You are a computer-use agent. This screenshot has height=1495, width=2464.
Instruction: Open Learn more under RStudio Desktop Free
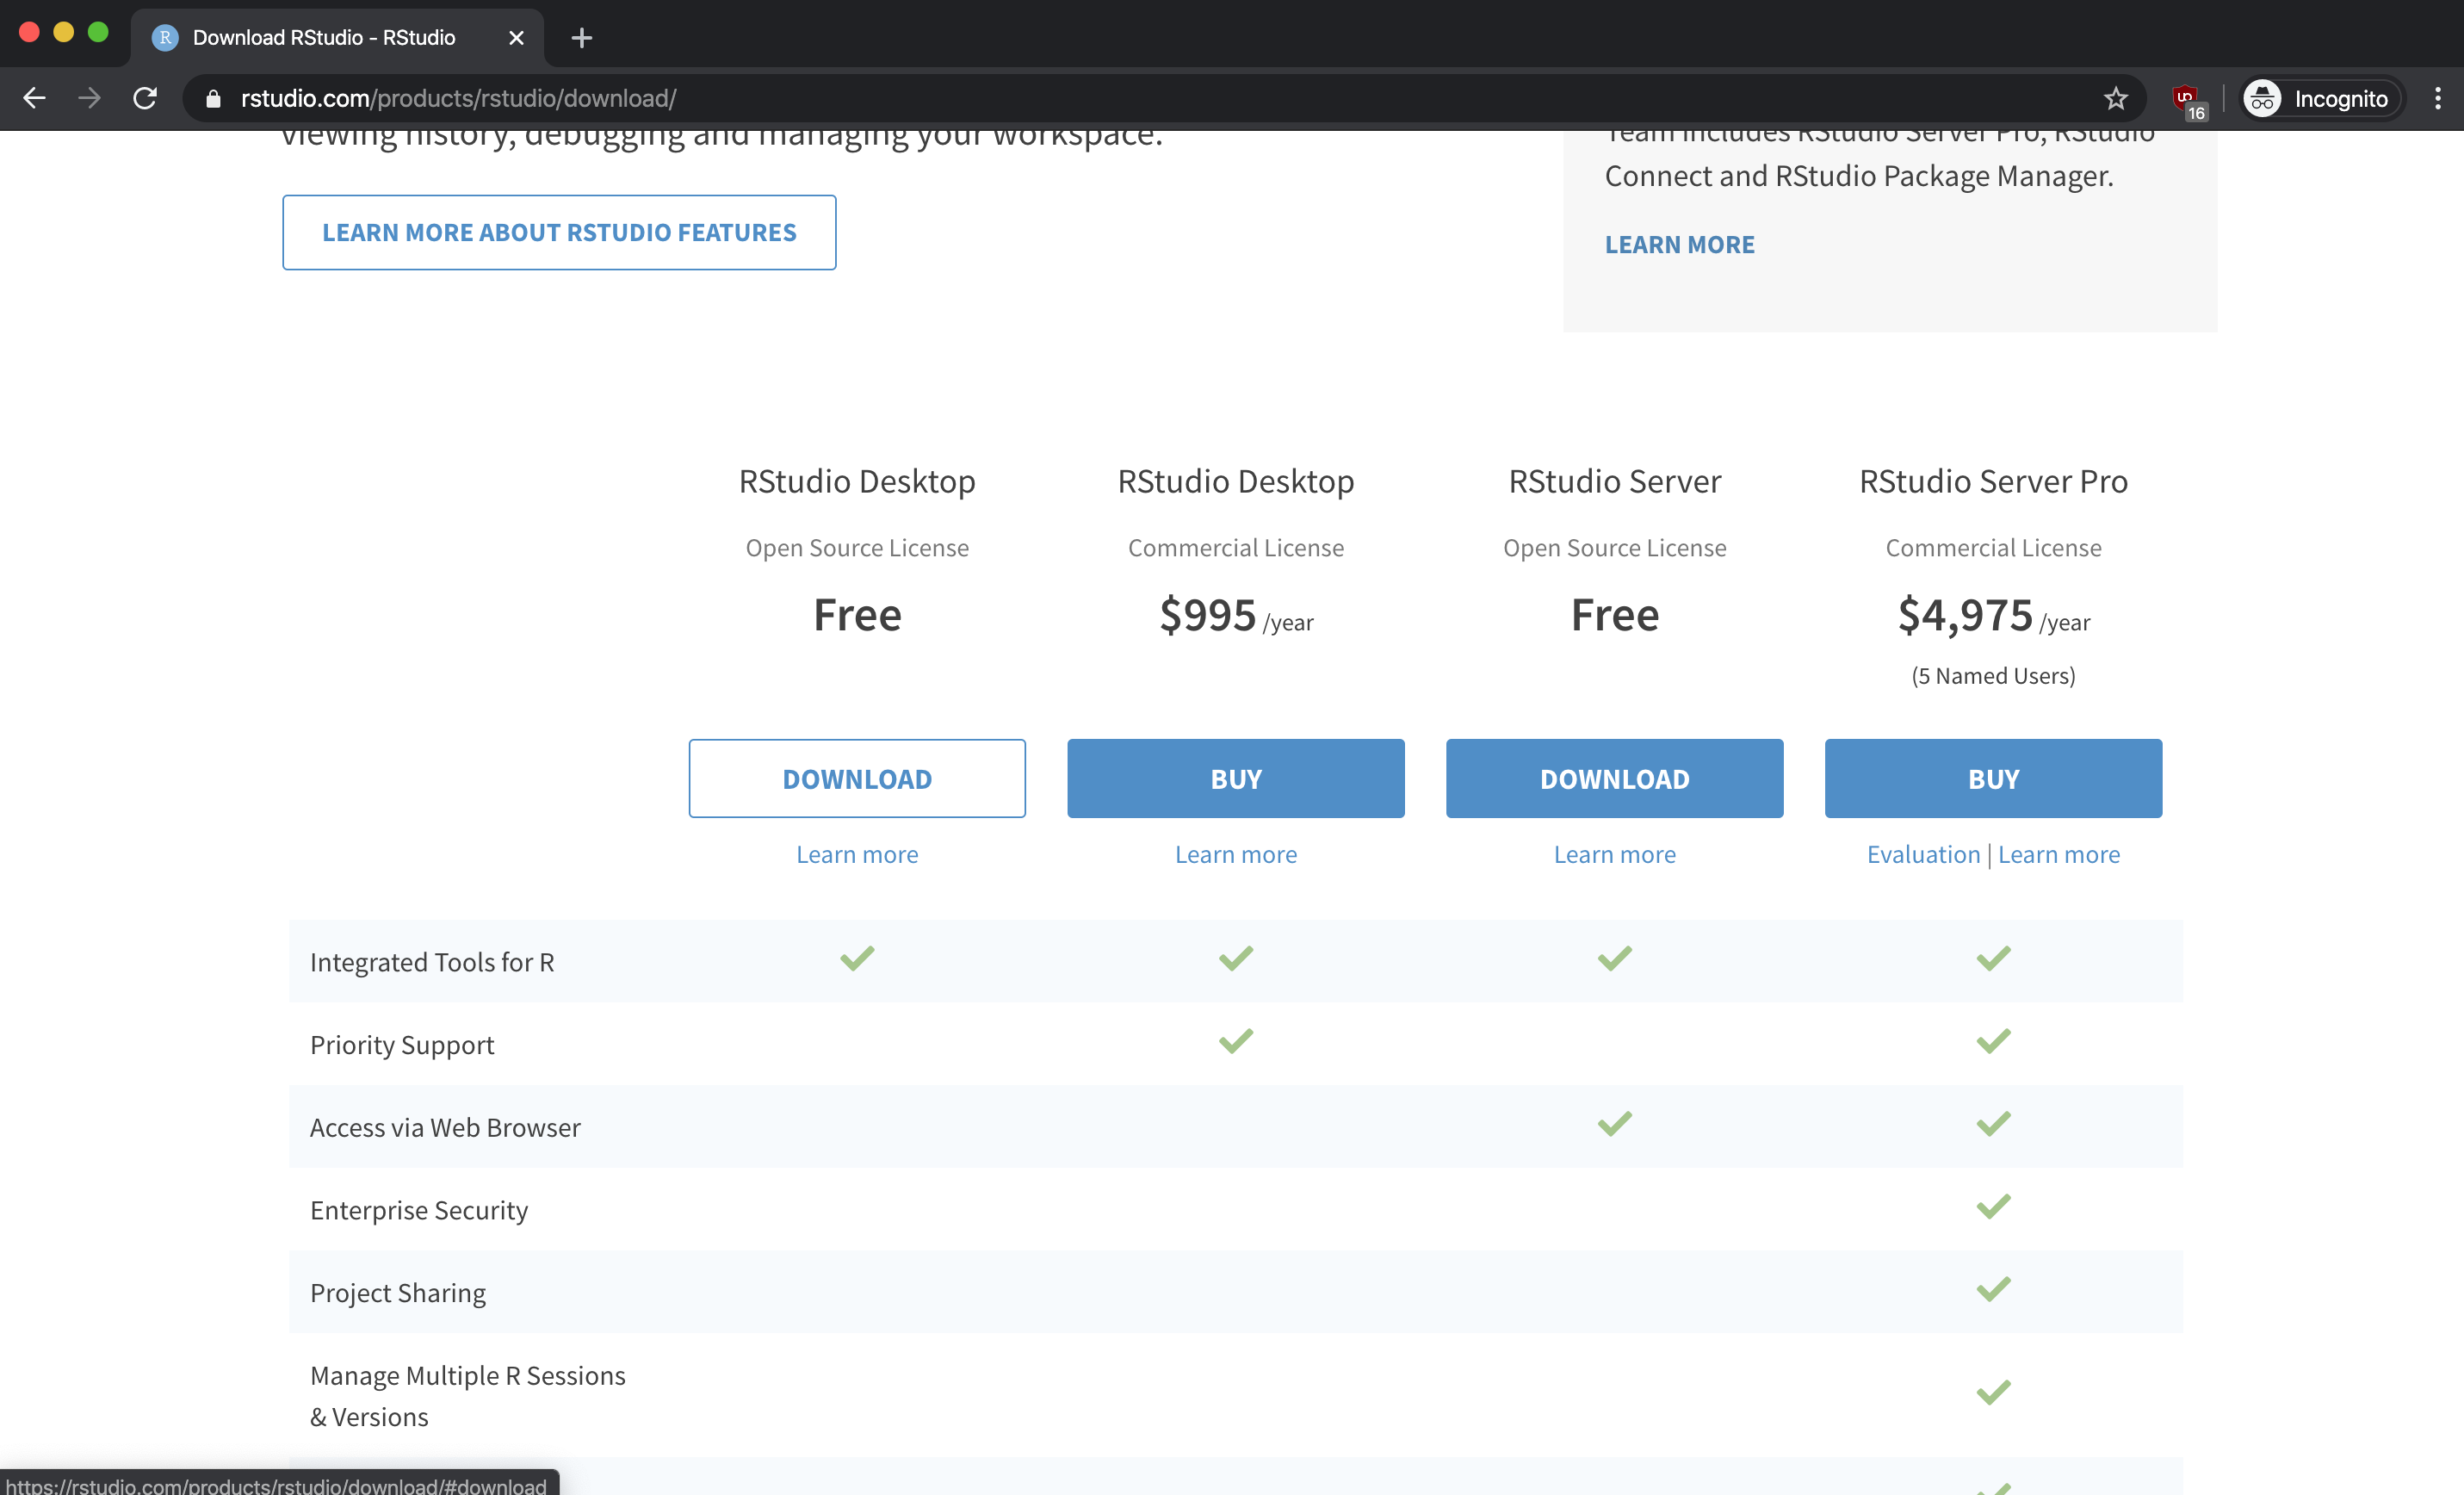pos(857,854)
